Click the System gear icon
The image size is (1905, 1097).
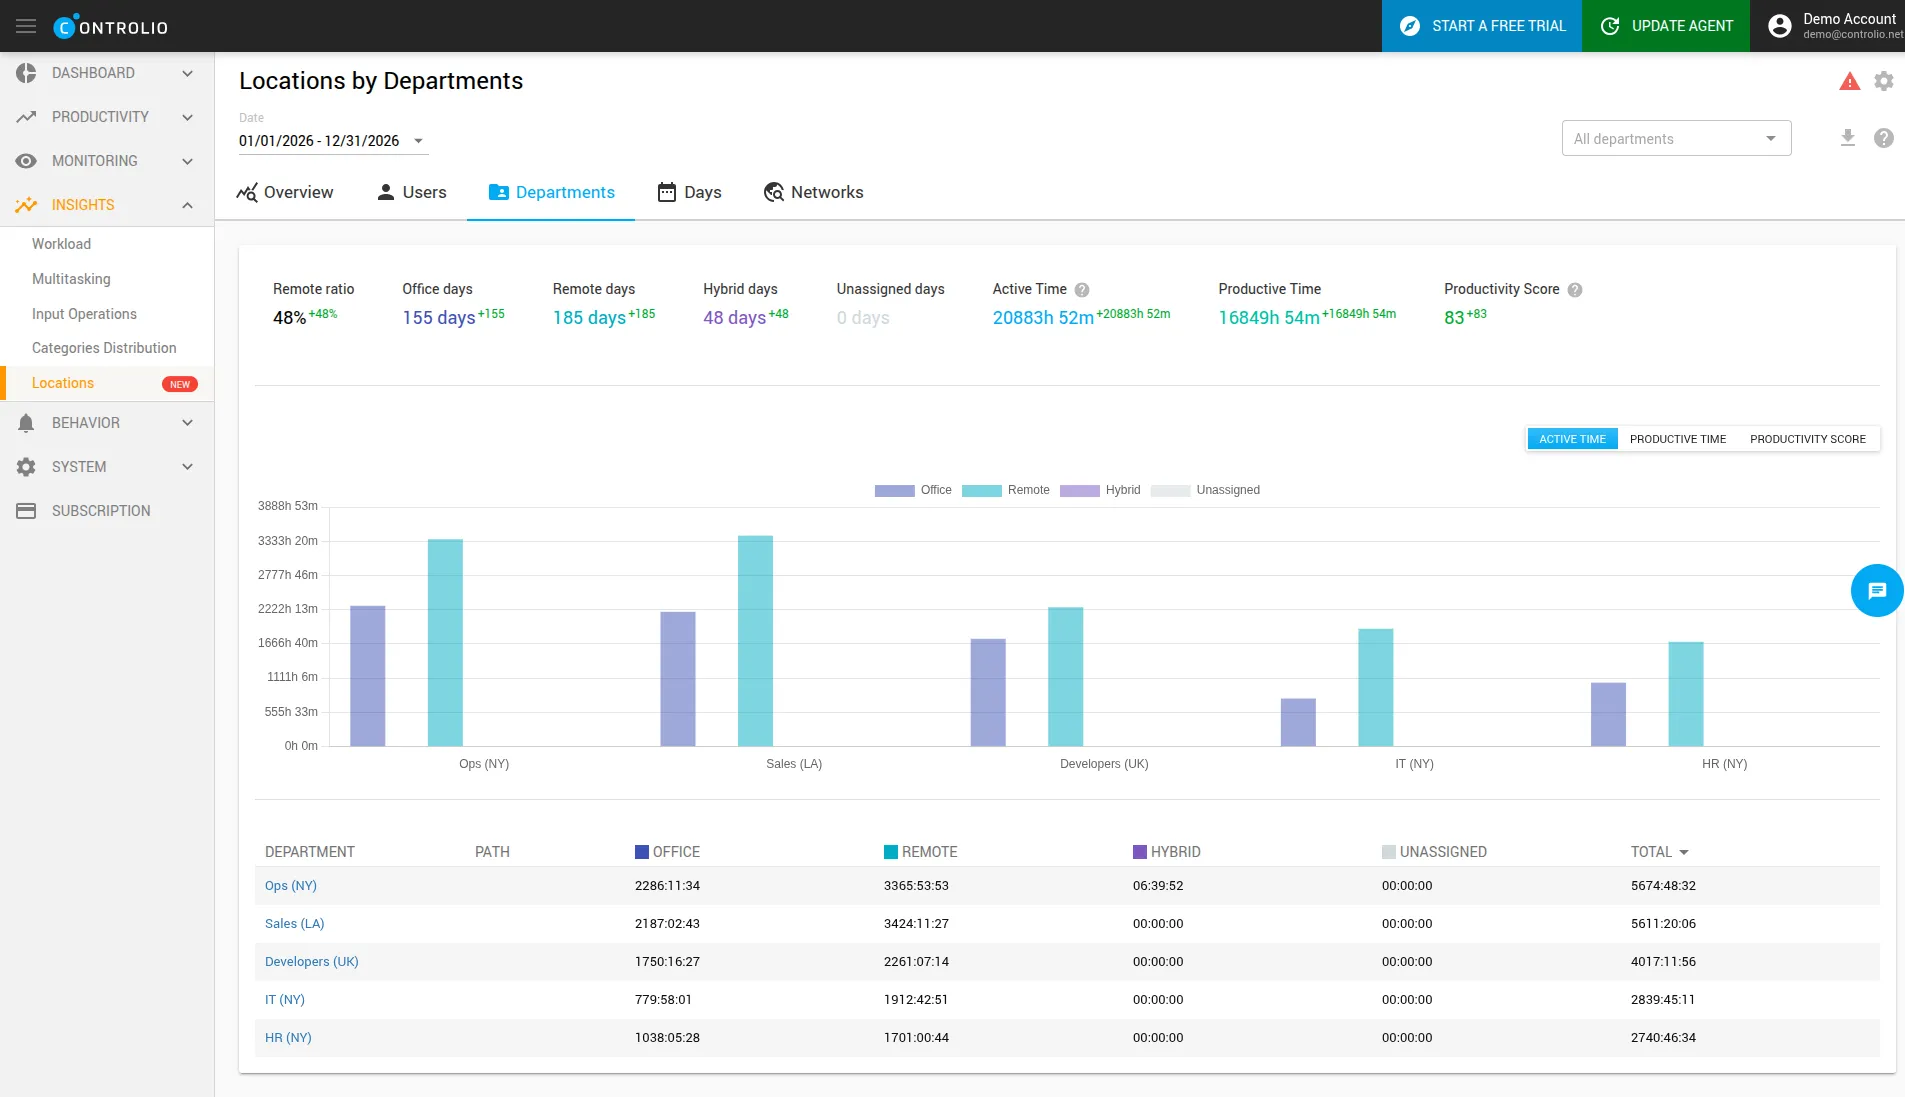26,467
